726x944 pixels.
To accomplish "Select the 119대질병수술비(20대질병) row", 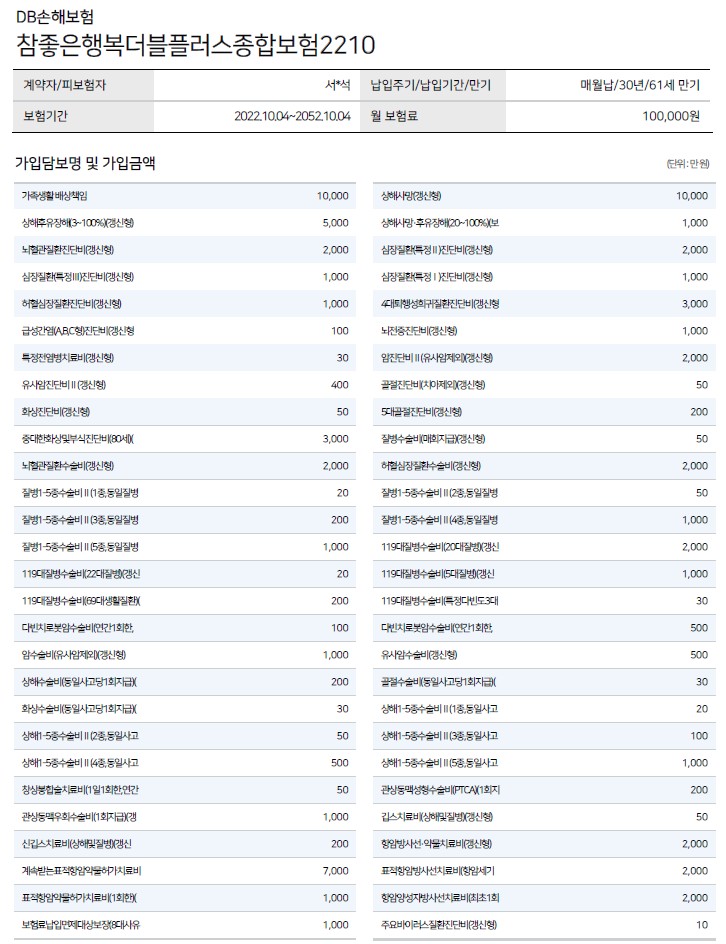I will tap(544, 547).
